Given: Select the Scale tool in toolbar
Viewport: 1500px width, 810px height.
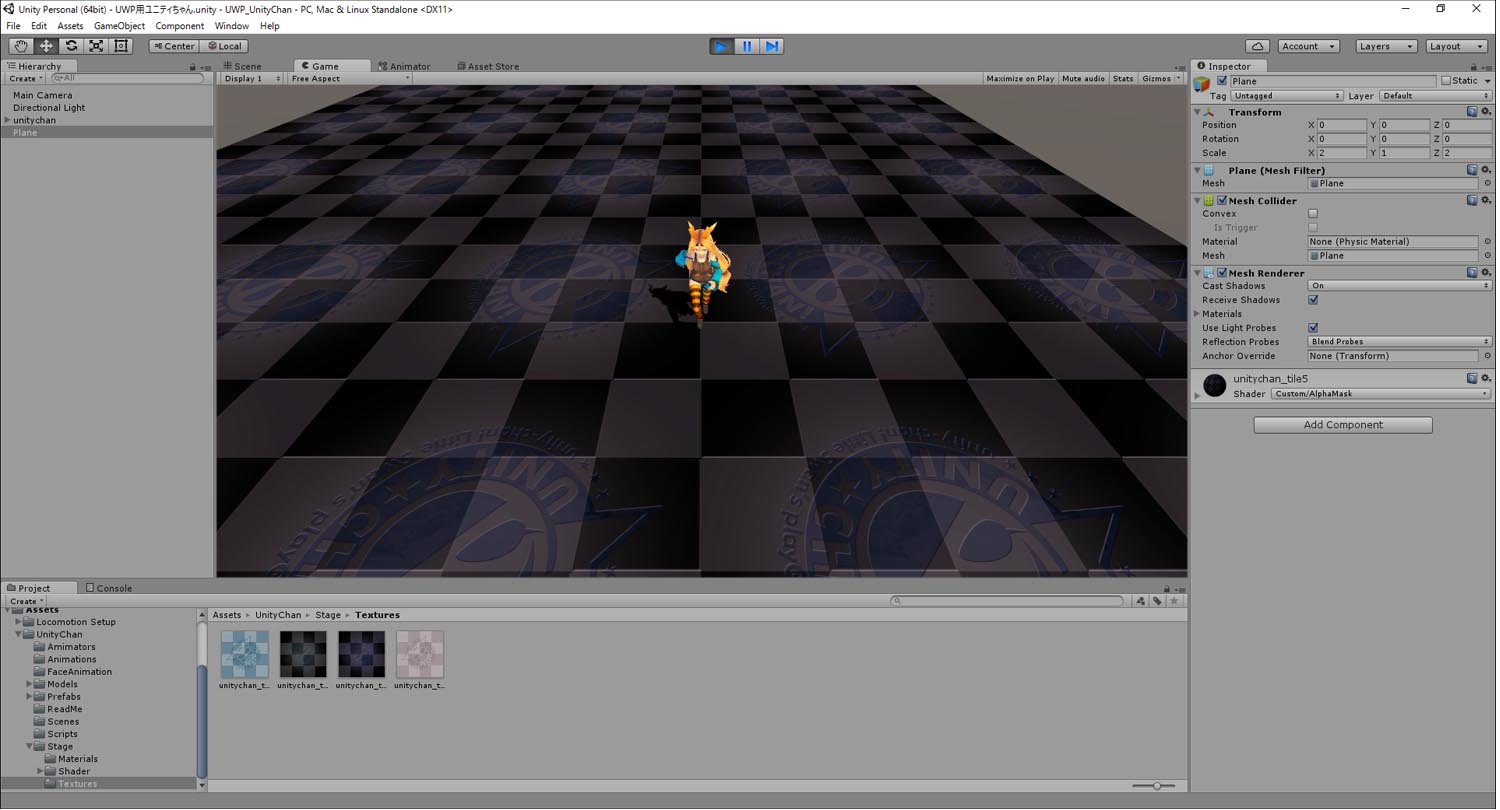Looking at the screenshot, I should click(x=96, y=46).
